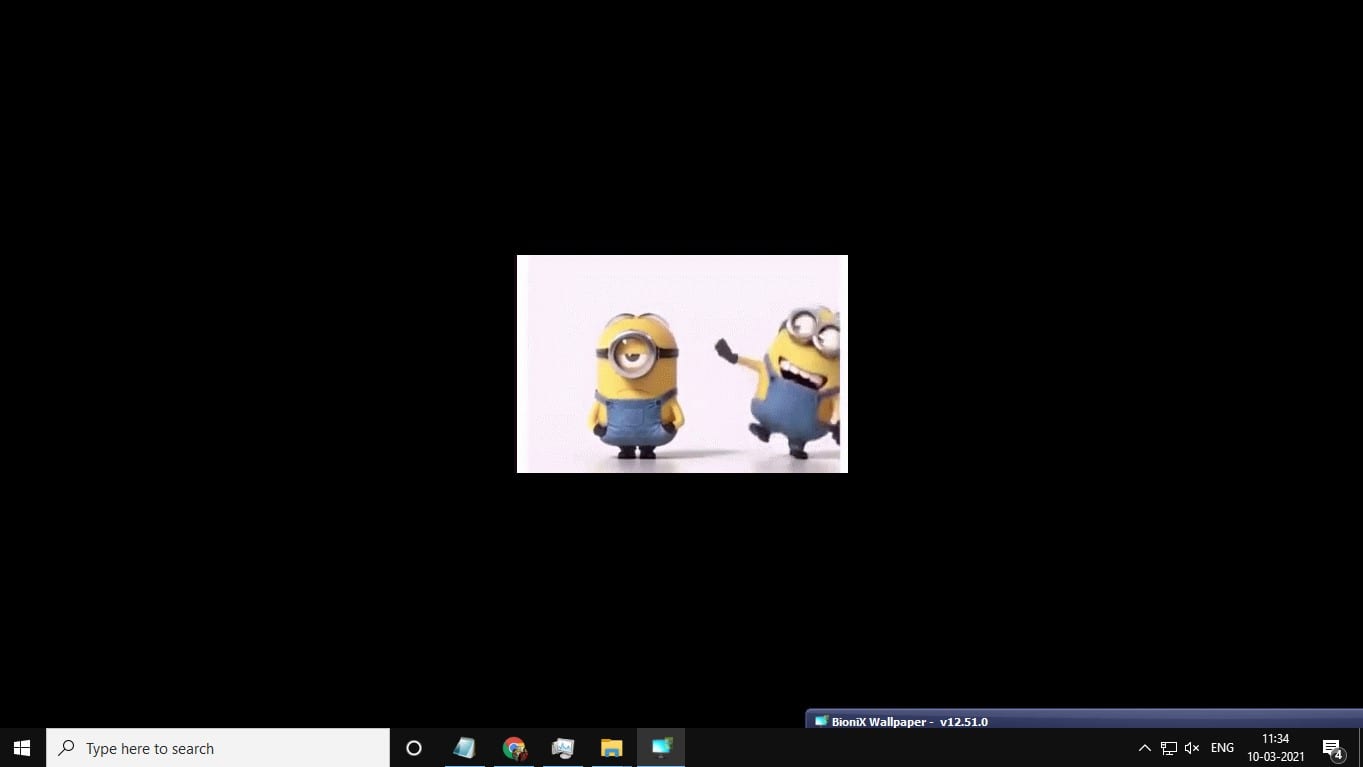The image size is (1363, 767).
Task: Open the Start menu
Action: pos(21,748)
